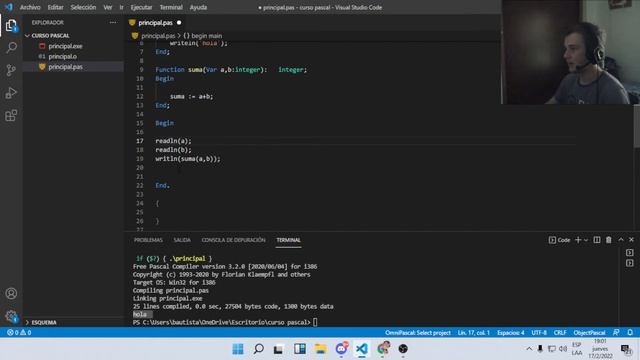Image resolution: width=640 pixels, height=360 pixels.
Task: Click breadcrumb 'begin main'
Action: click(203, 36)
